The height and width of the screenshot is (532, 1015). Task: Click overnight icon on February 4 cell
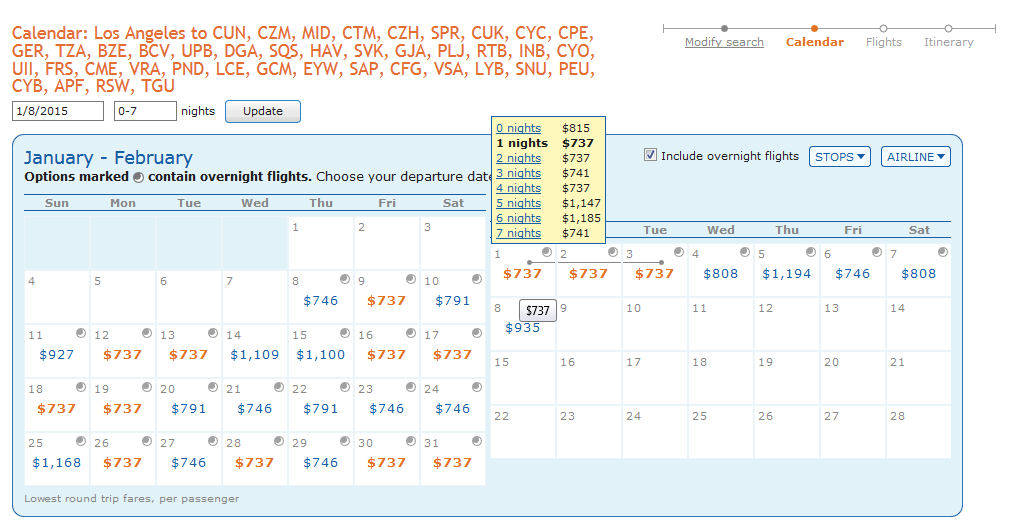click(x=744, y=252)
